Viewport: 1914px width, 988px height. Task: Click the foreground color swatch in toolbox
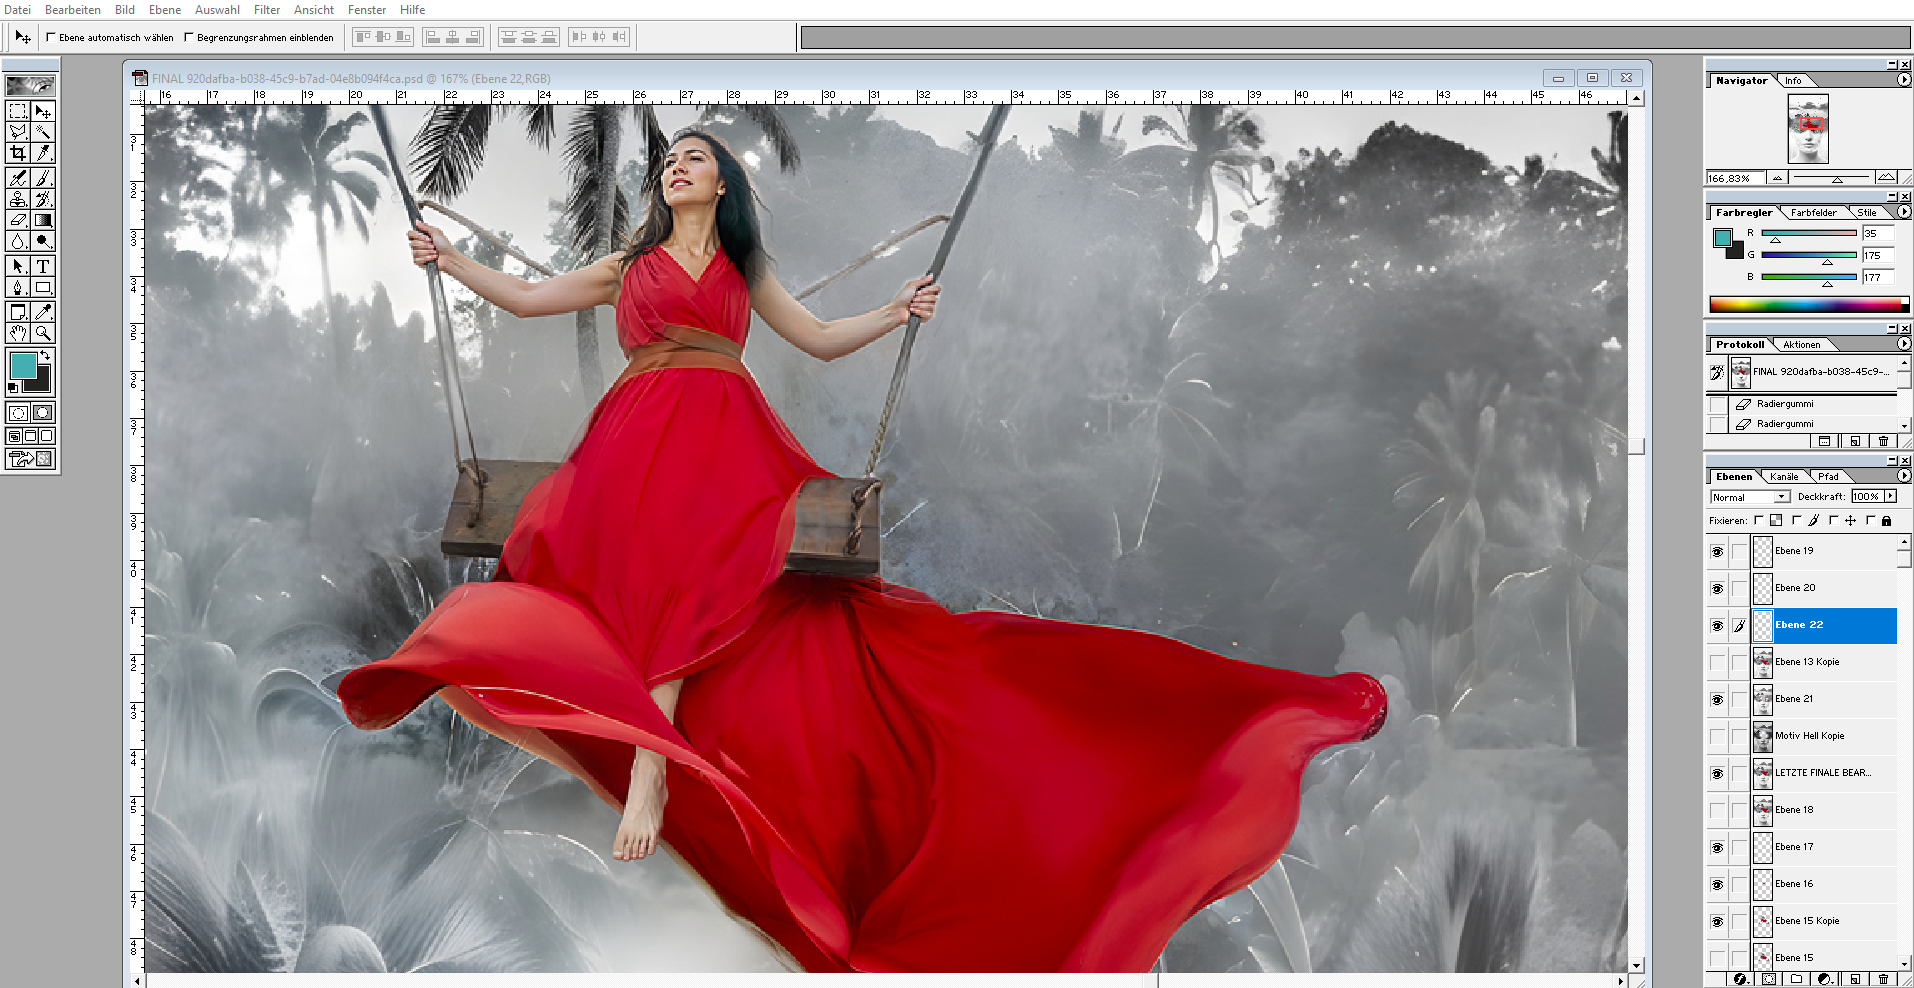pos(23,366)
